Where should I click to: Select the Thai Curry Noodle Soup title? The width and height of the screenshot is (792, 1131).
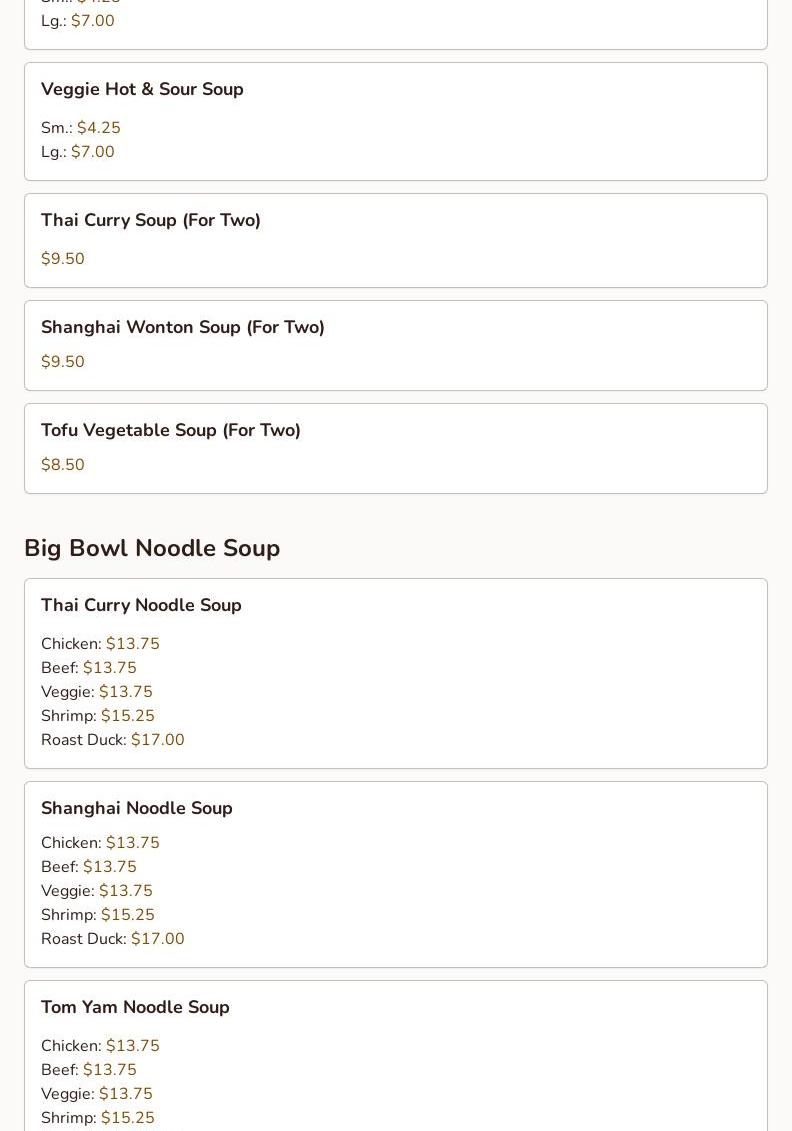(141, 605)
